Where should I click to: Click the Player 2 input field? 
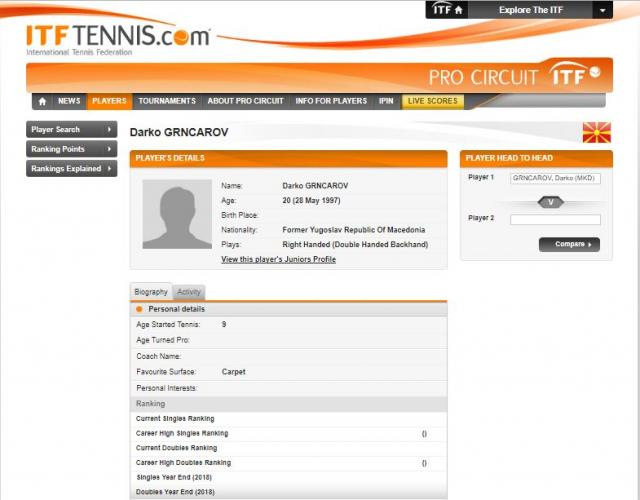555,220
